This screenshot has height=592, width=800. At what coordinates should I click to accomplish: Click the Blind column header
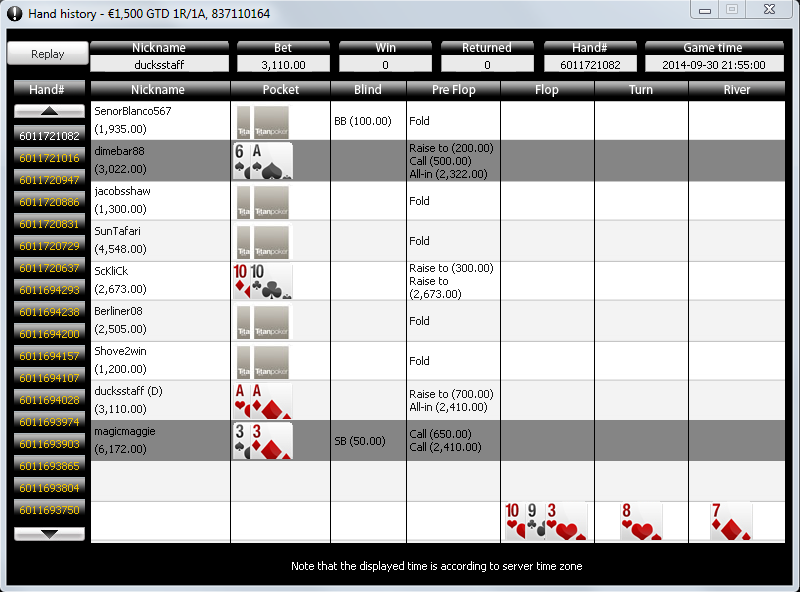pos(368,89)
